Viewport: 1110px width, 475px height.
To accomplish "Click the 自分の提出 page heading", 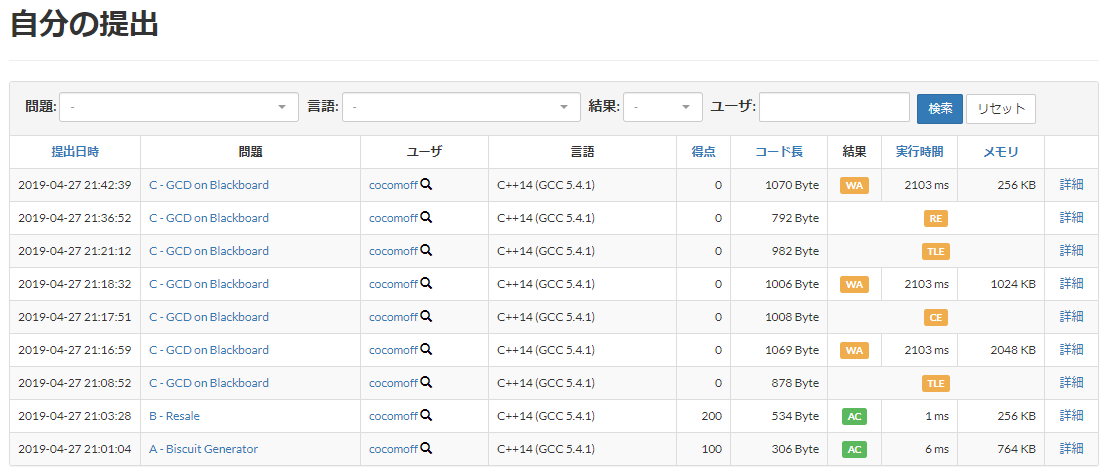I will [84, 24].
